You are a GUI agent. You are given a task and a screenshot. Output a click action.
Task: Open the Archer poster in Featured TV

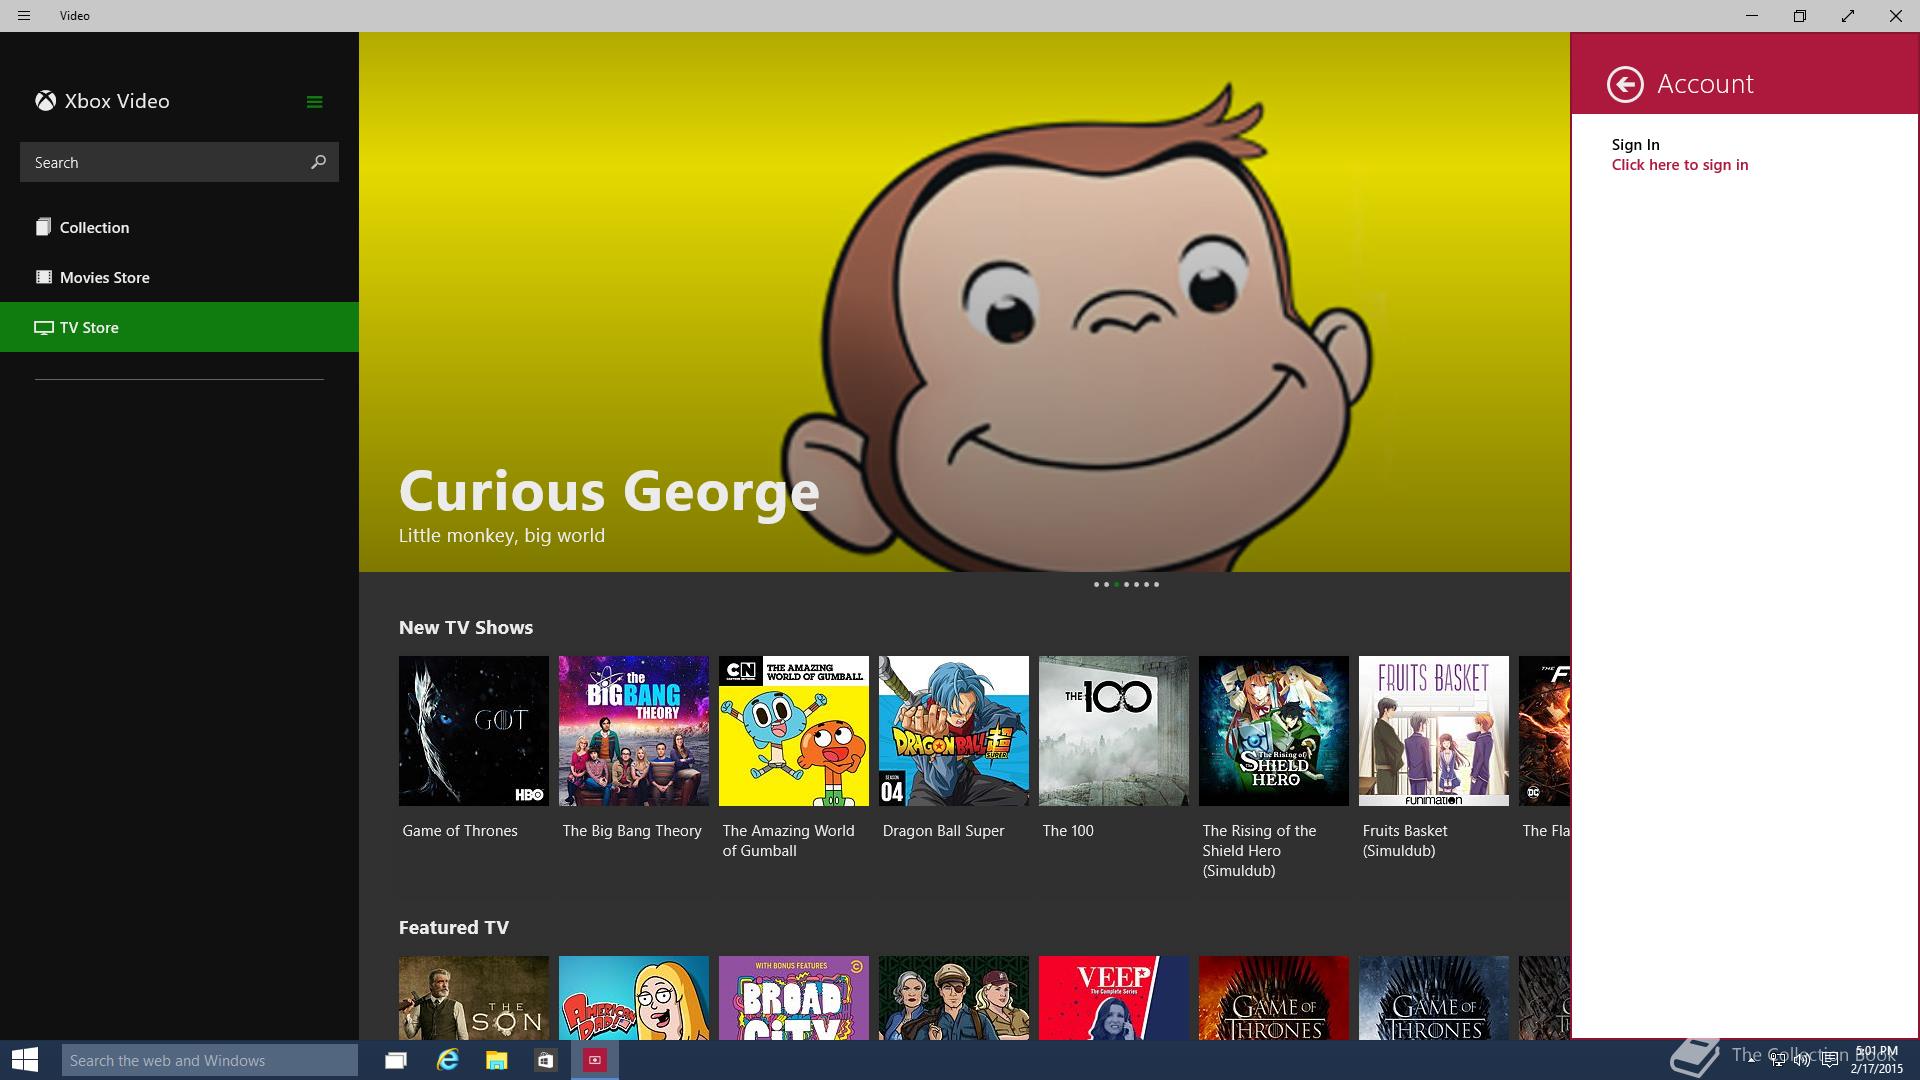coord(954,997)
